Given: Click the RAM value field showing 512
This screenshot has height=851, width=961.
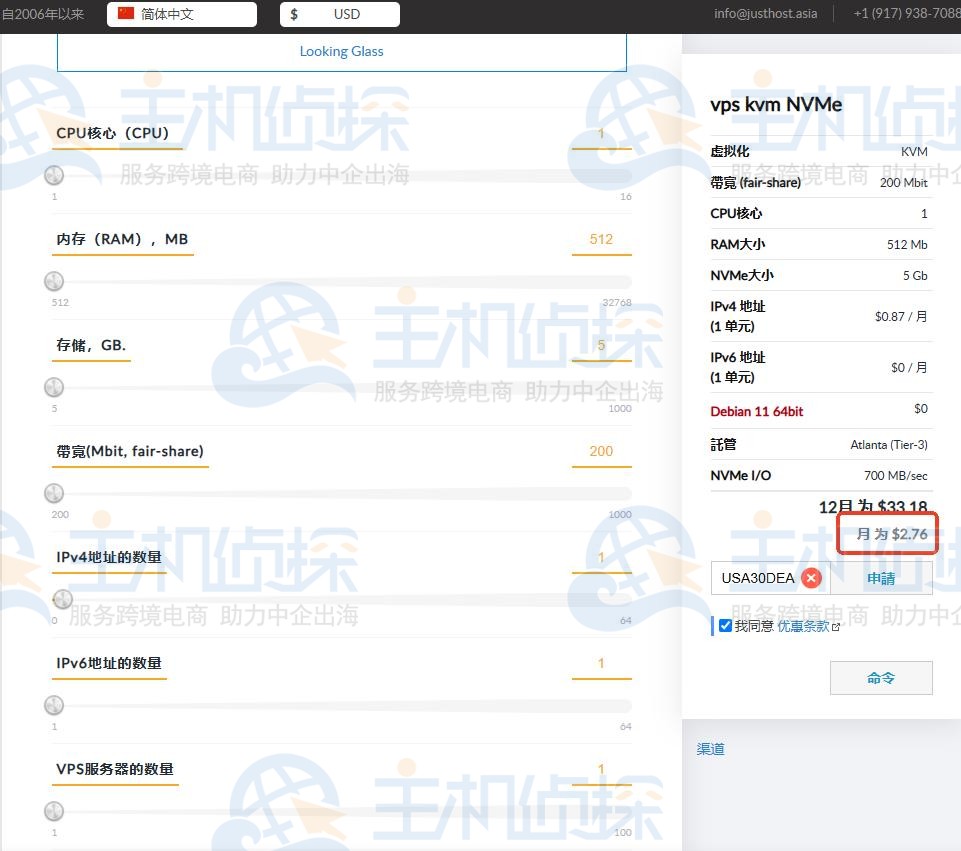Looking at the screenshot, I should pyautogui.click(x=601, y=239).
